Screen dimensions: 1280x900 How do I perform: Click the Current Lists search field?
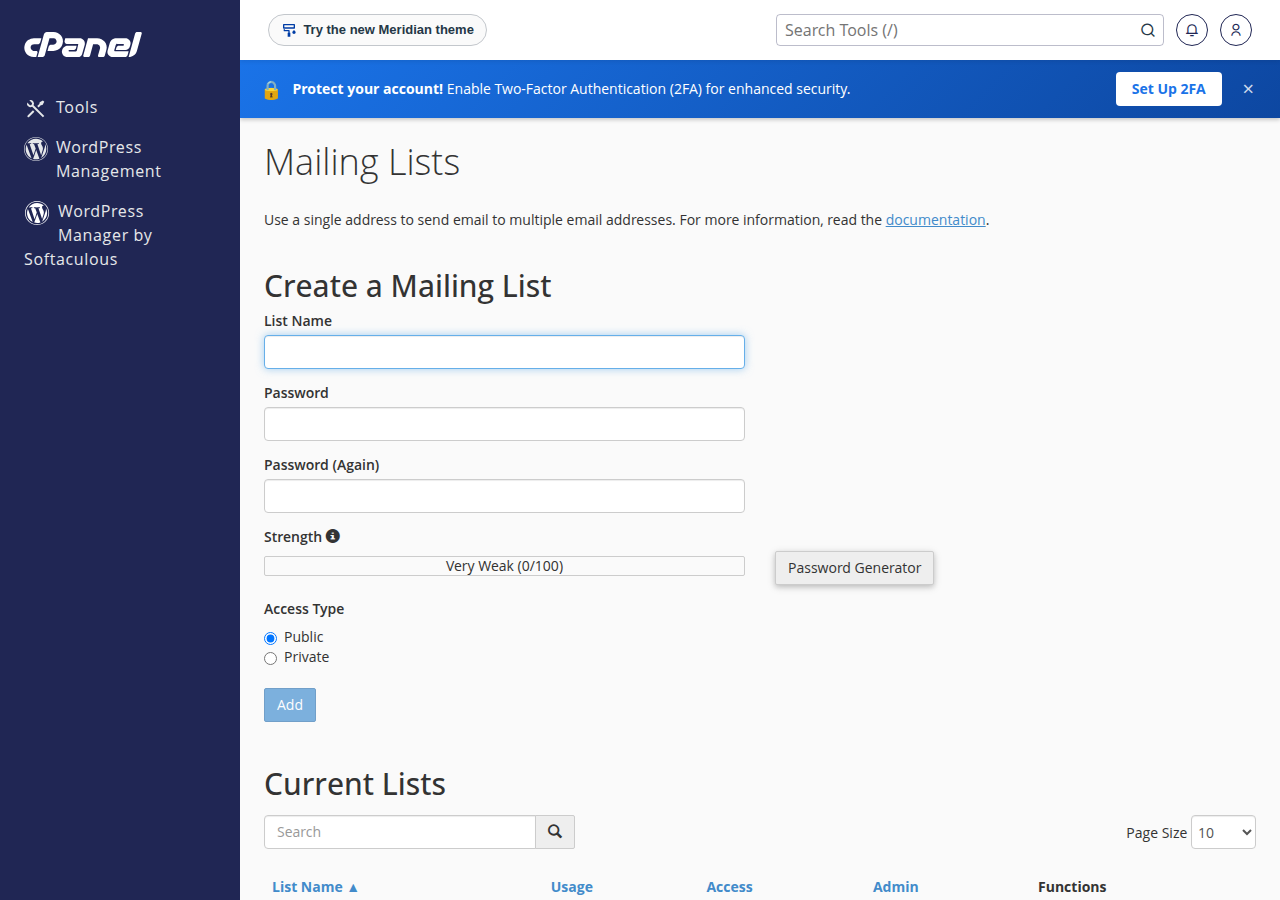point(400,832)
